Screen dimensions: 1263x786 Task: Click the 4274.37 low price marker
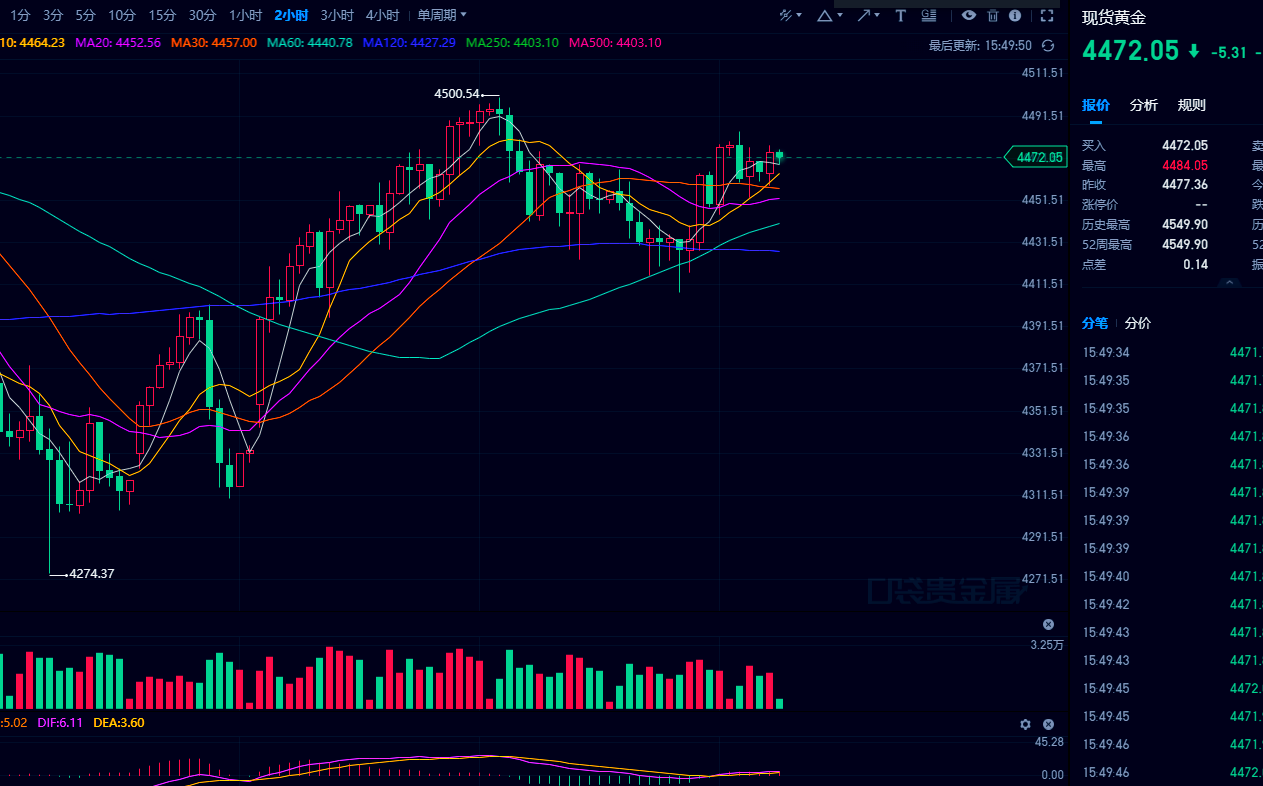tap(91, 574)
